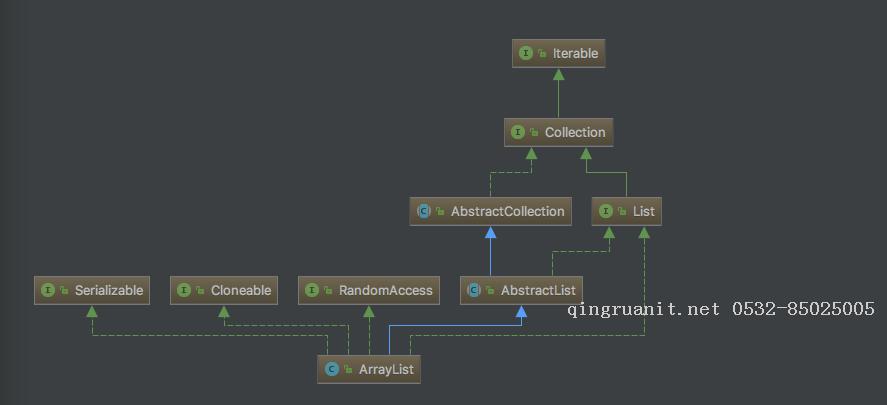887x405 pixels.
Task: Click the abstract class icon on AbstractList
Action: pos(474,291)
